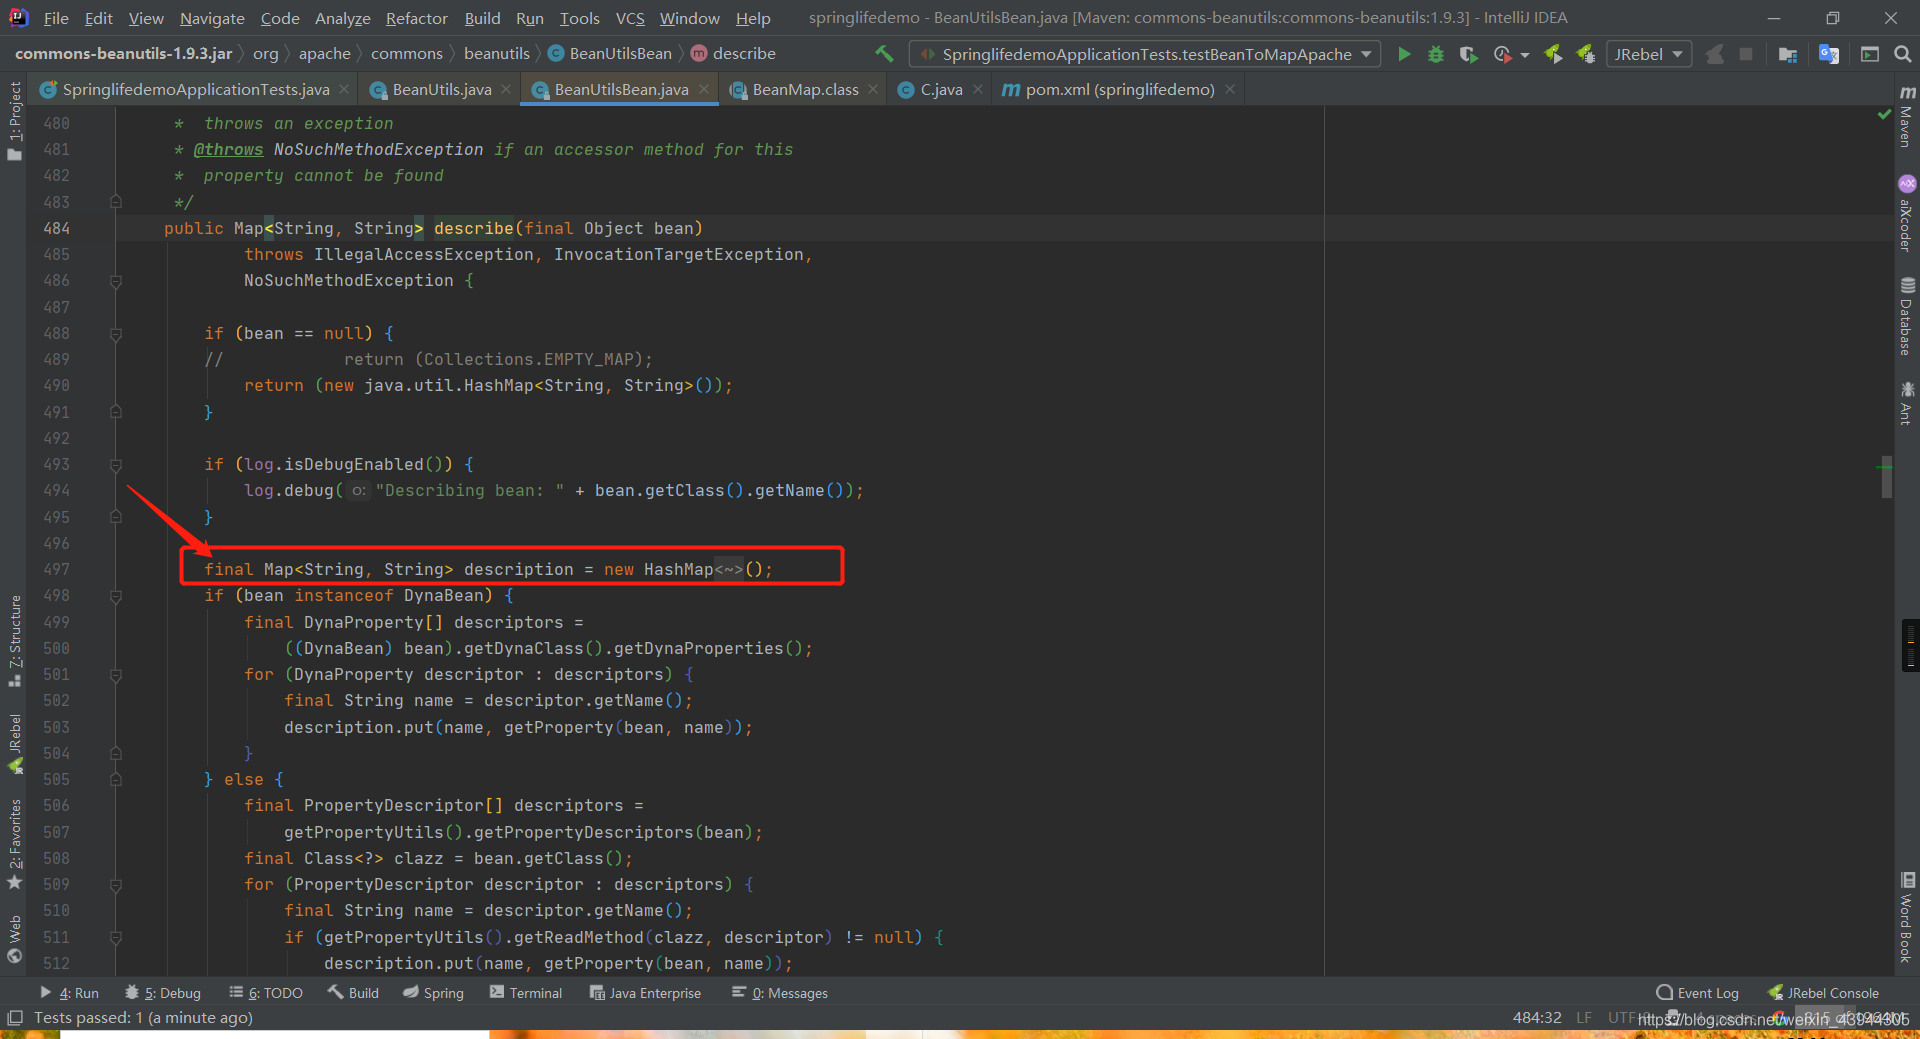Open the JRebel Console button
Image resolution: width=1920 pixels, height=1039 pixels.
[1823, 993]
